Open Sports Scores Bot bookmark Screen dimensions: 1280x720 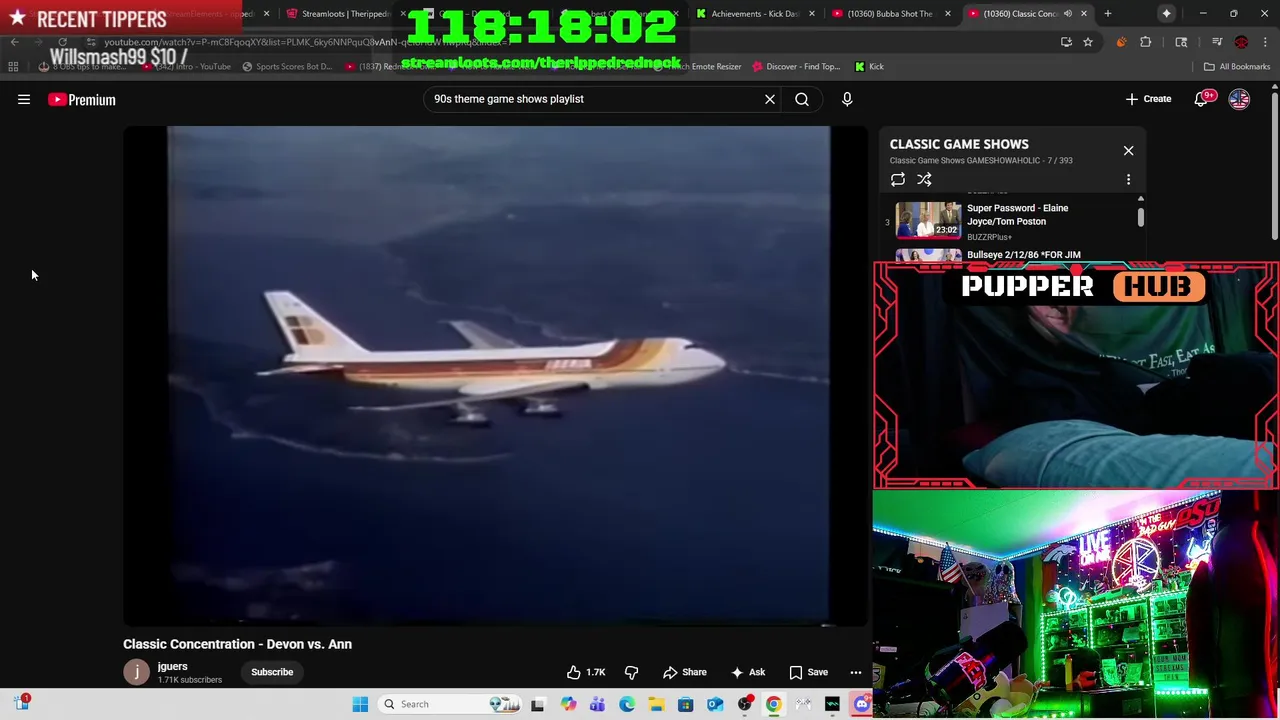coord(287,66)
